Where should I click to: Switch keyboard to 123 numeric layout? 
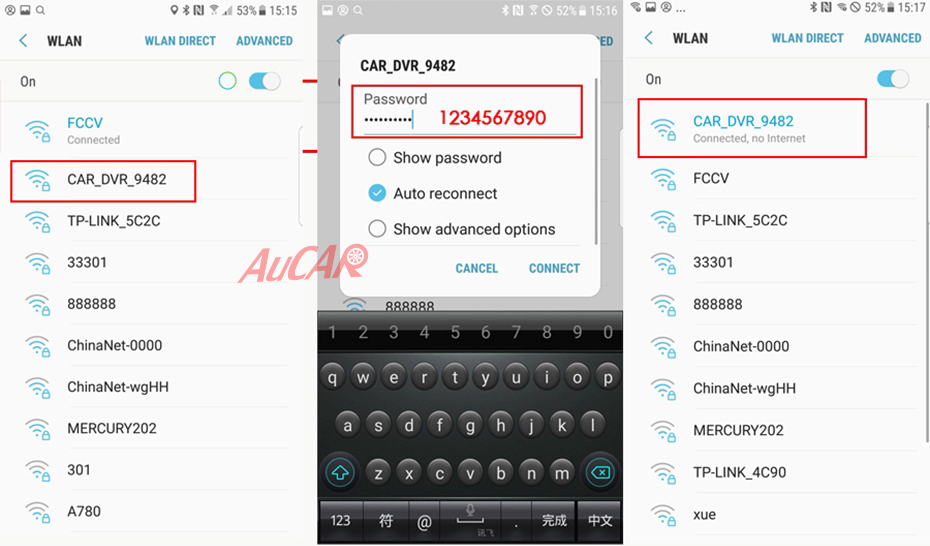[340, 521]
